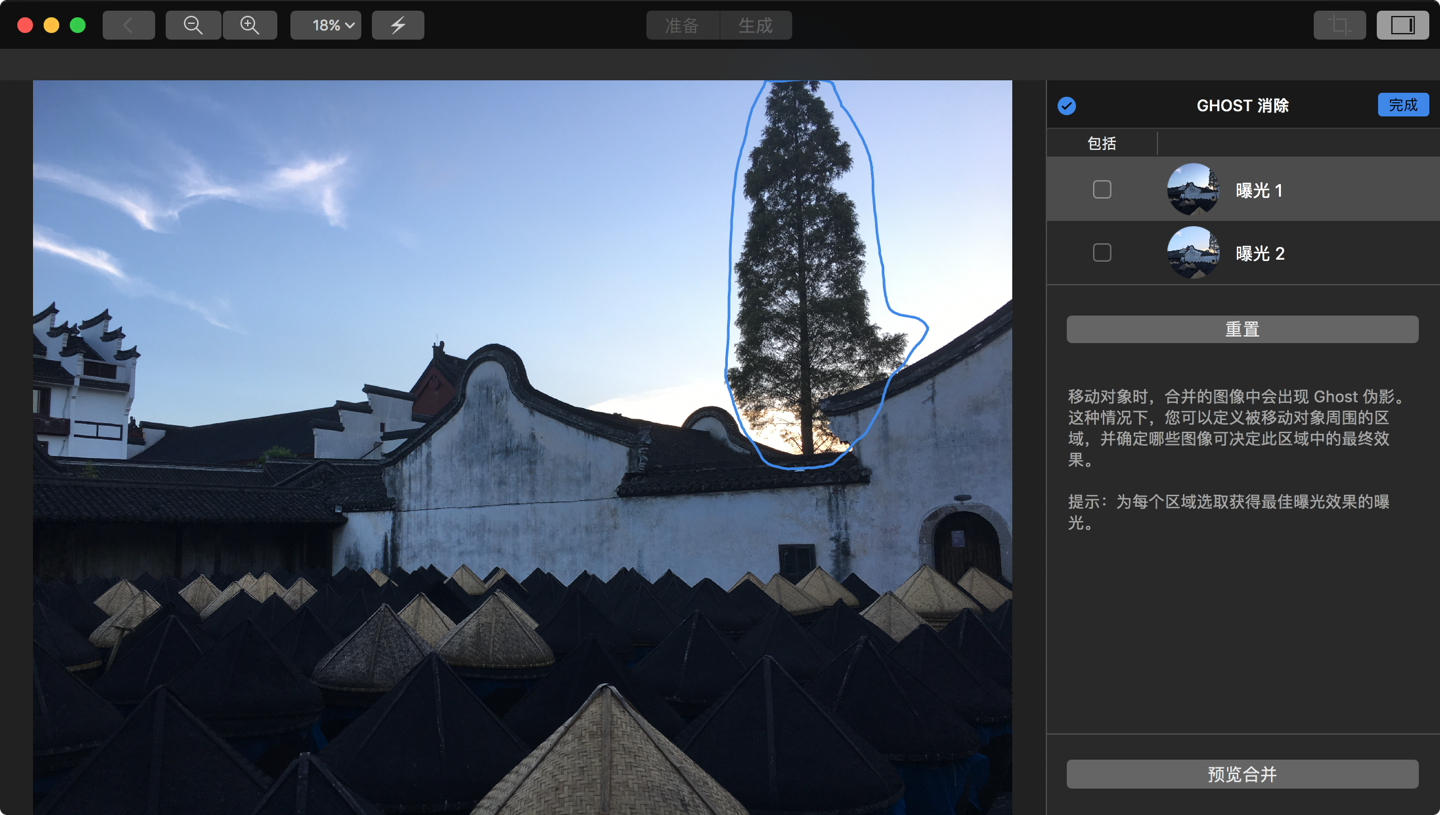1440x815 pixels.
Task: Open the 18% zoom level dropdown
Action: 326,25
